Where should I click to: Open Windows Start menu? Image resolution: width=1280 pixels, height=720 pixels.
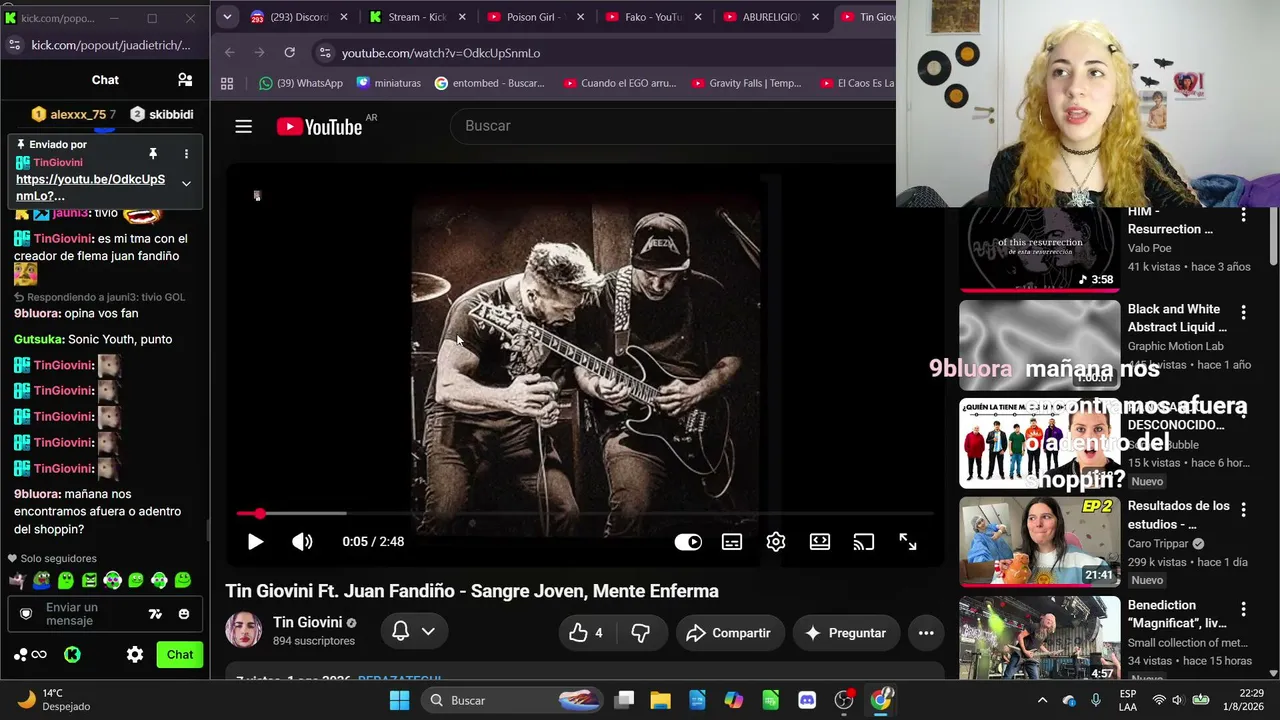point(399,700)
